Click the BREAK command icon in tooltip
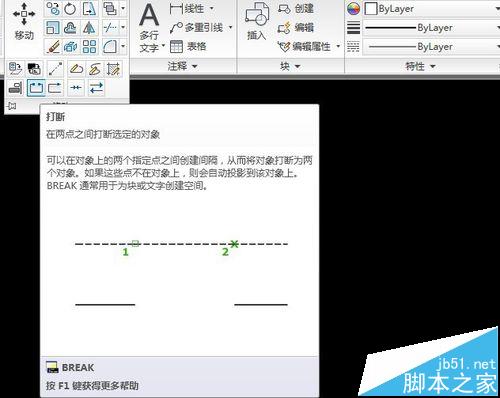This screenshot has height=398, width=500. (52, 367)
